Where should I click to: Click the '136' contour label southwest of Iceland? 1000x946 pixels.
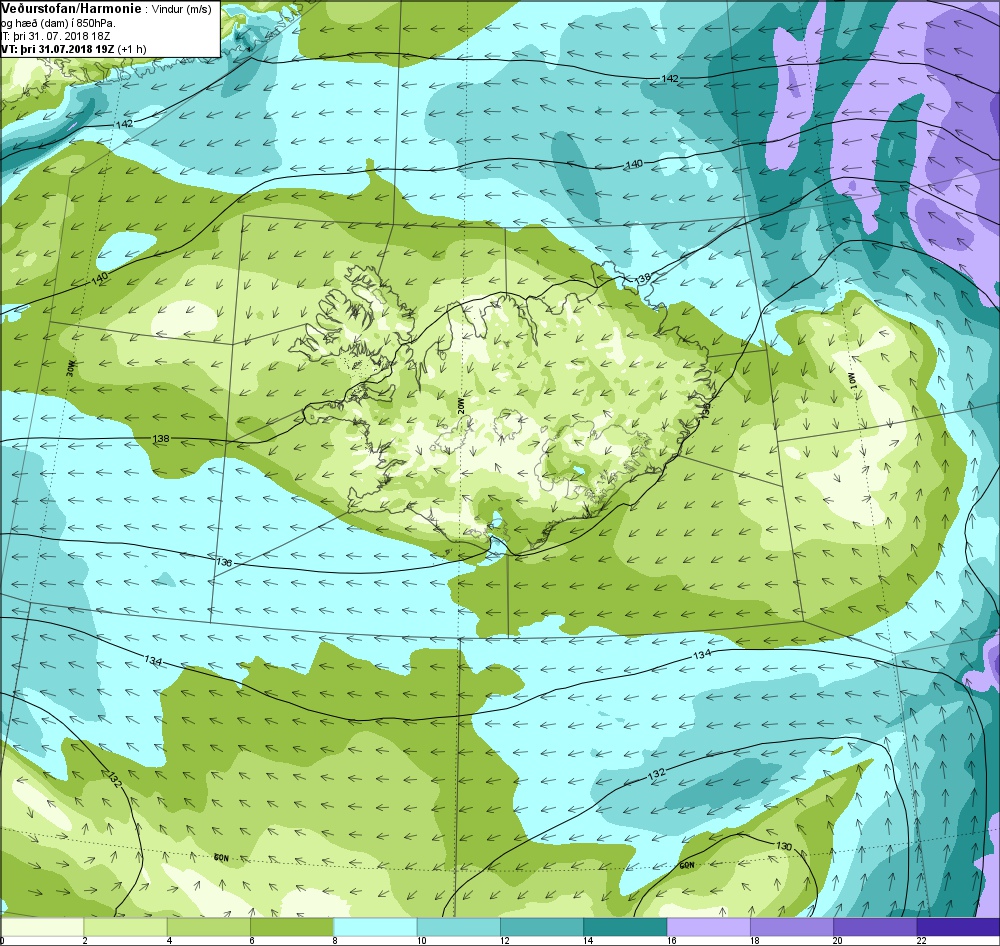pyautogui.click(x=224, y=563)
